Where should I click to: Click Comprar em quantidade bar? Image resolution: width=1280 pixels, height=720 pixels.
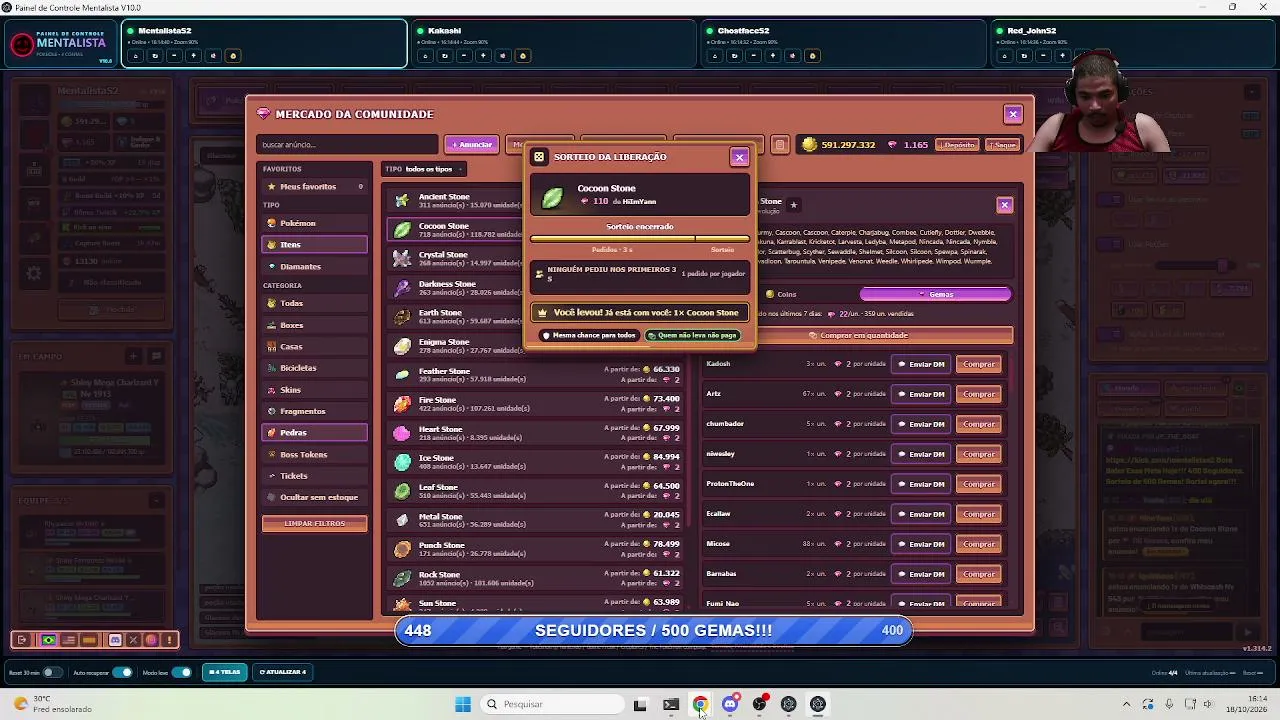858,335
